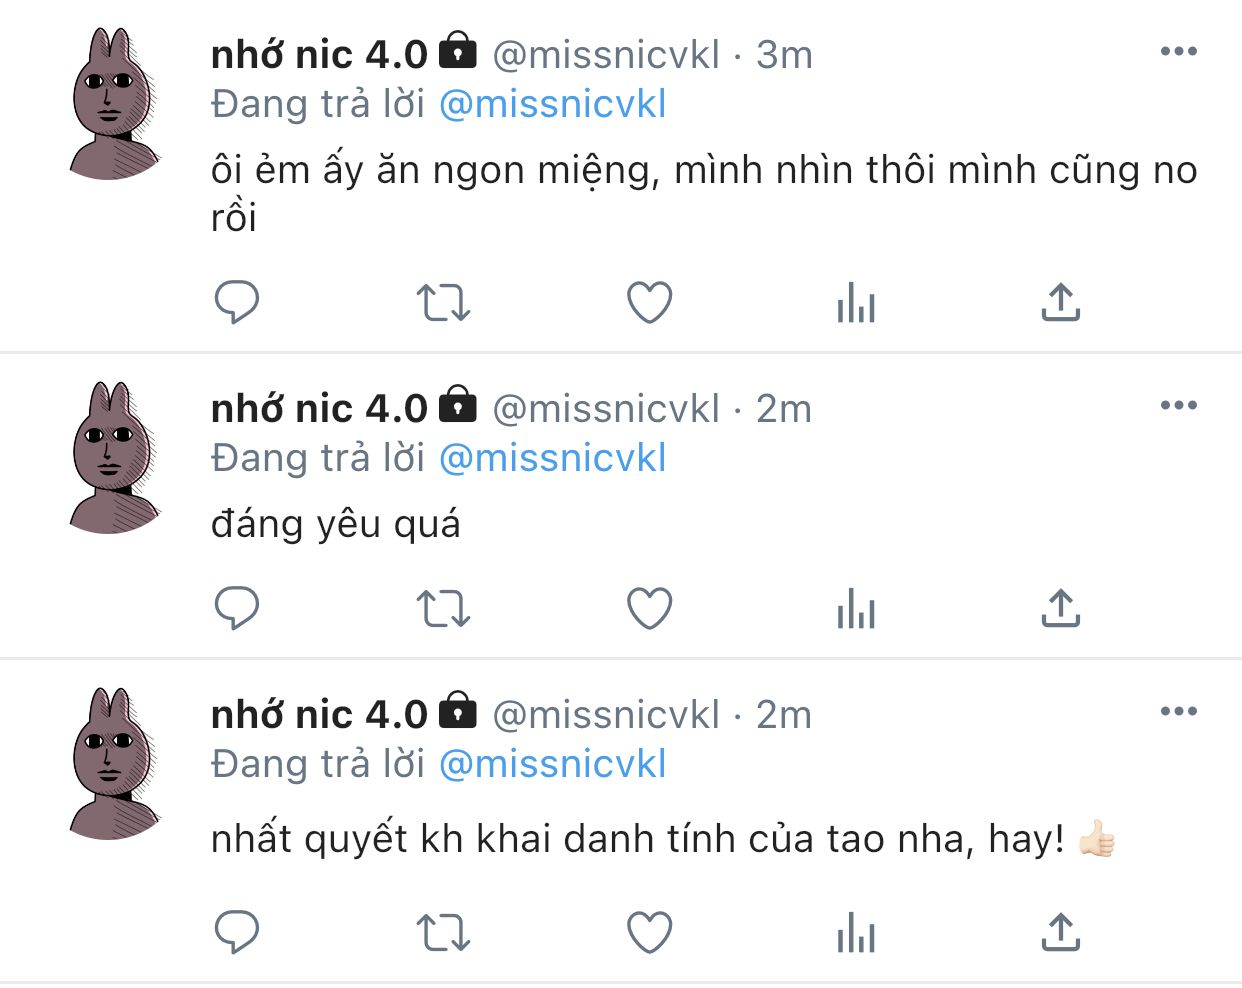
Task: Share the "nhất quyết kh khai" tweet
Action: click(1061, 933)
